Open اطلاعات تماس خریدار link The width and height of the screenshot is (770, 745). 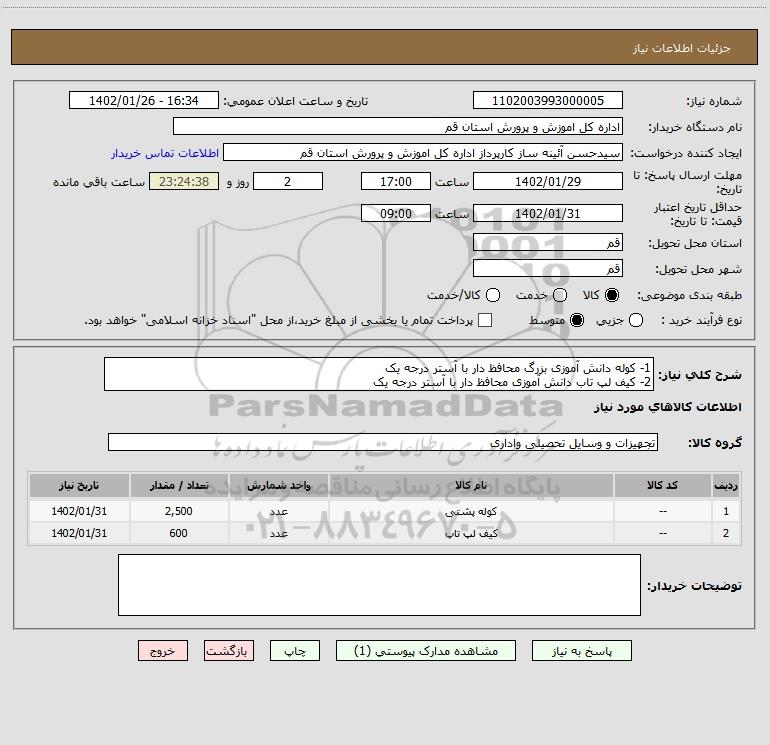coord(165,153)
